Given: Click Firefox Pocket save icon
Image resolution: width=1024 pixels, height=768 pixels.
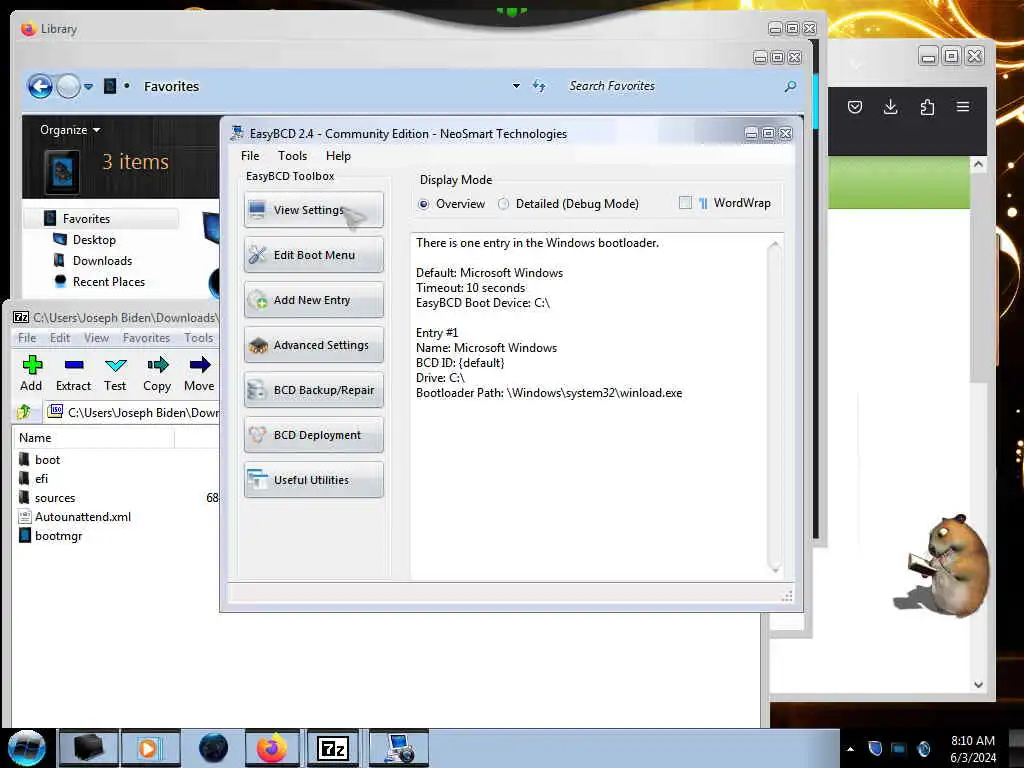Looking at the screenshot, I should [854, 106].
